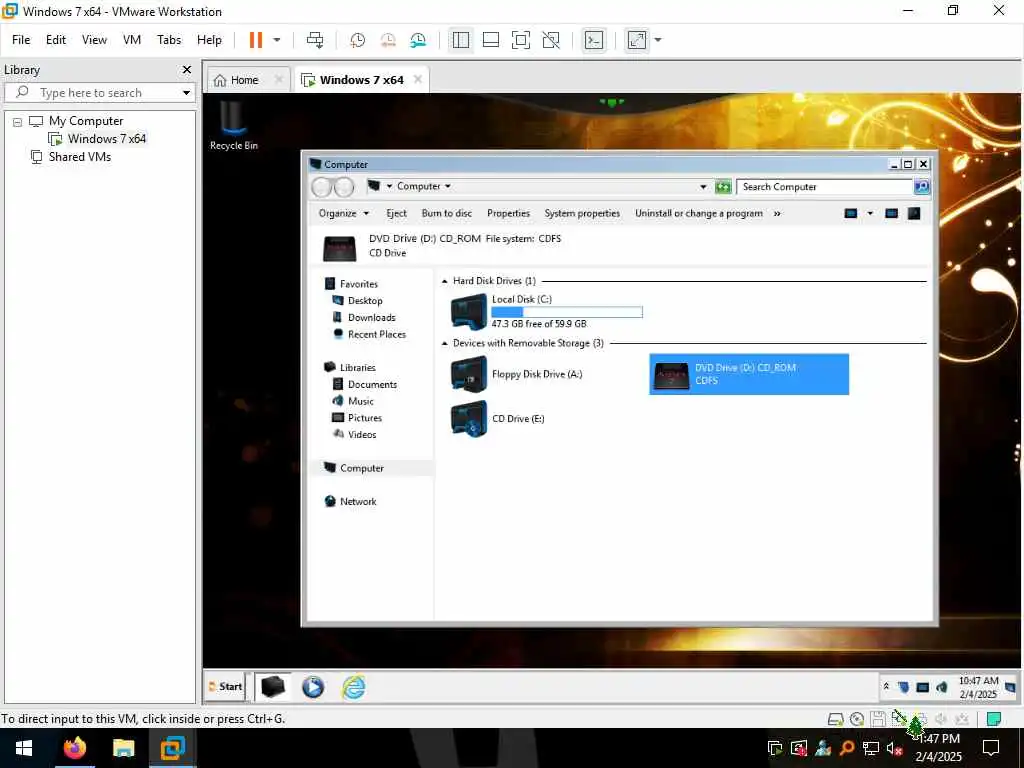The image size is (1024, 768).
Task: Click the help icon in Computer window
Action: point(914,214)
